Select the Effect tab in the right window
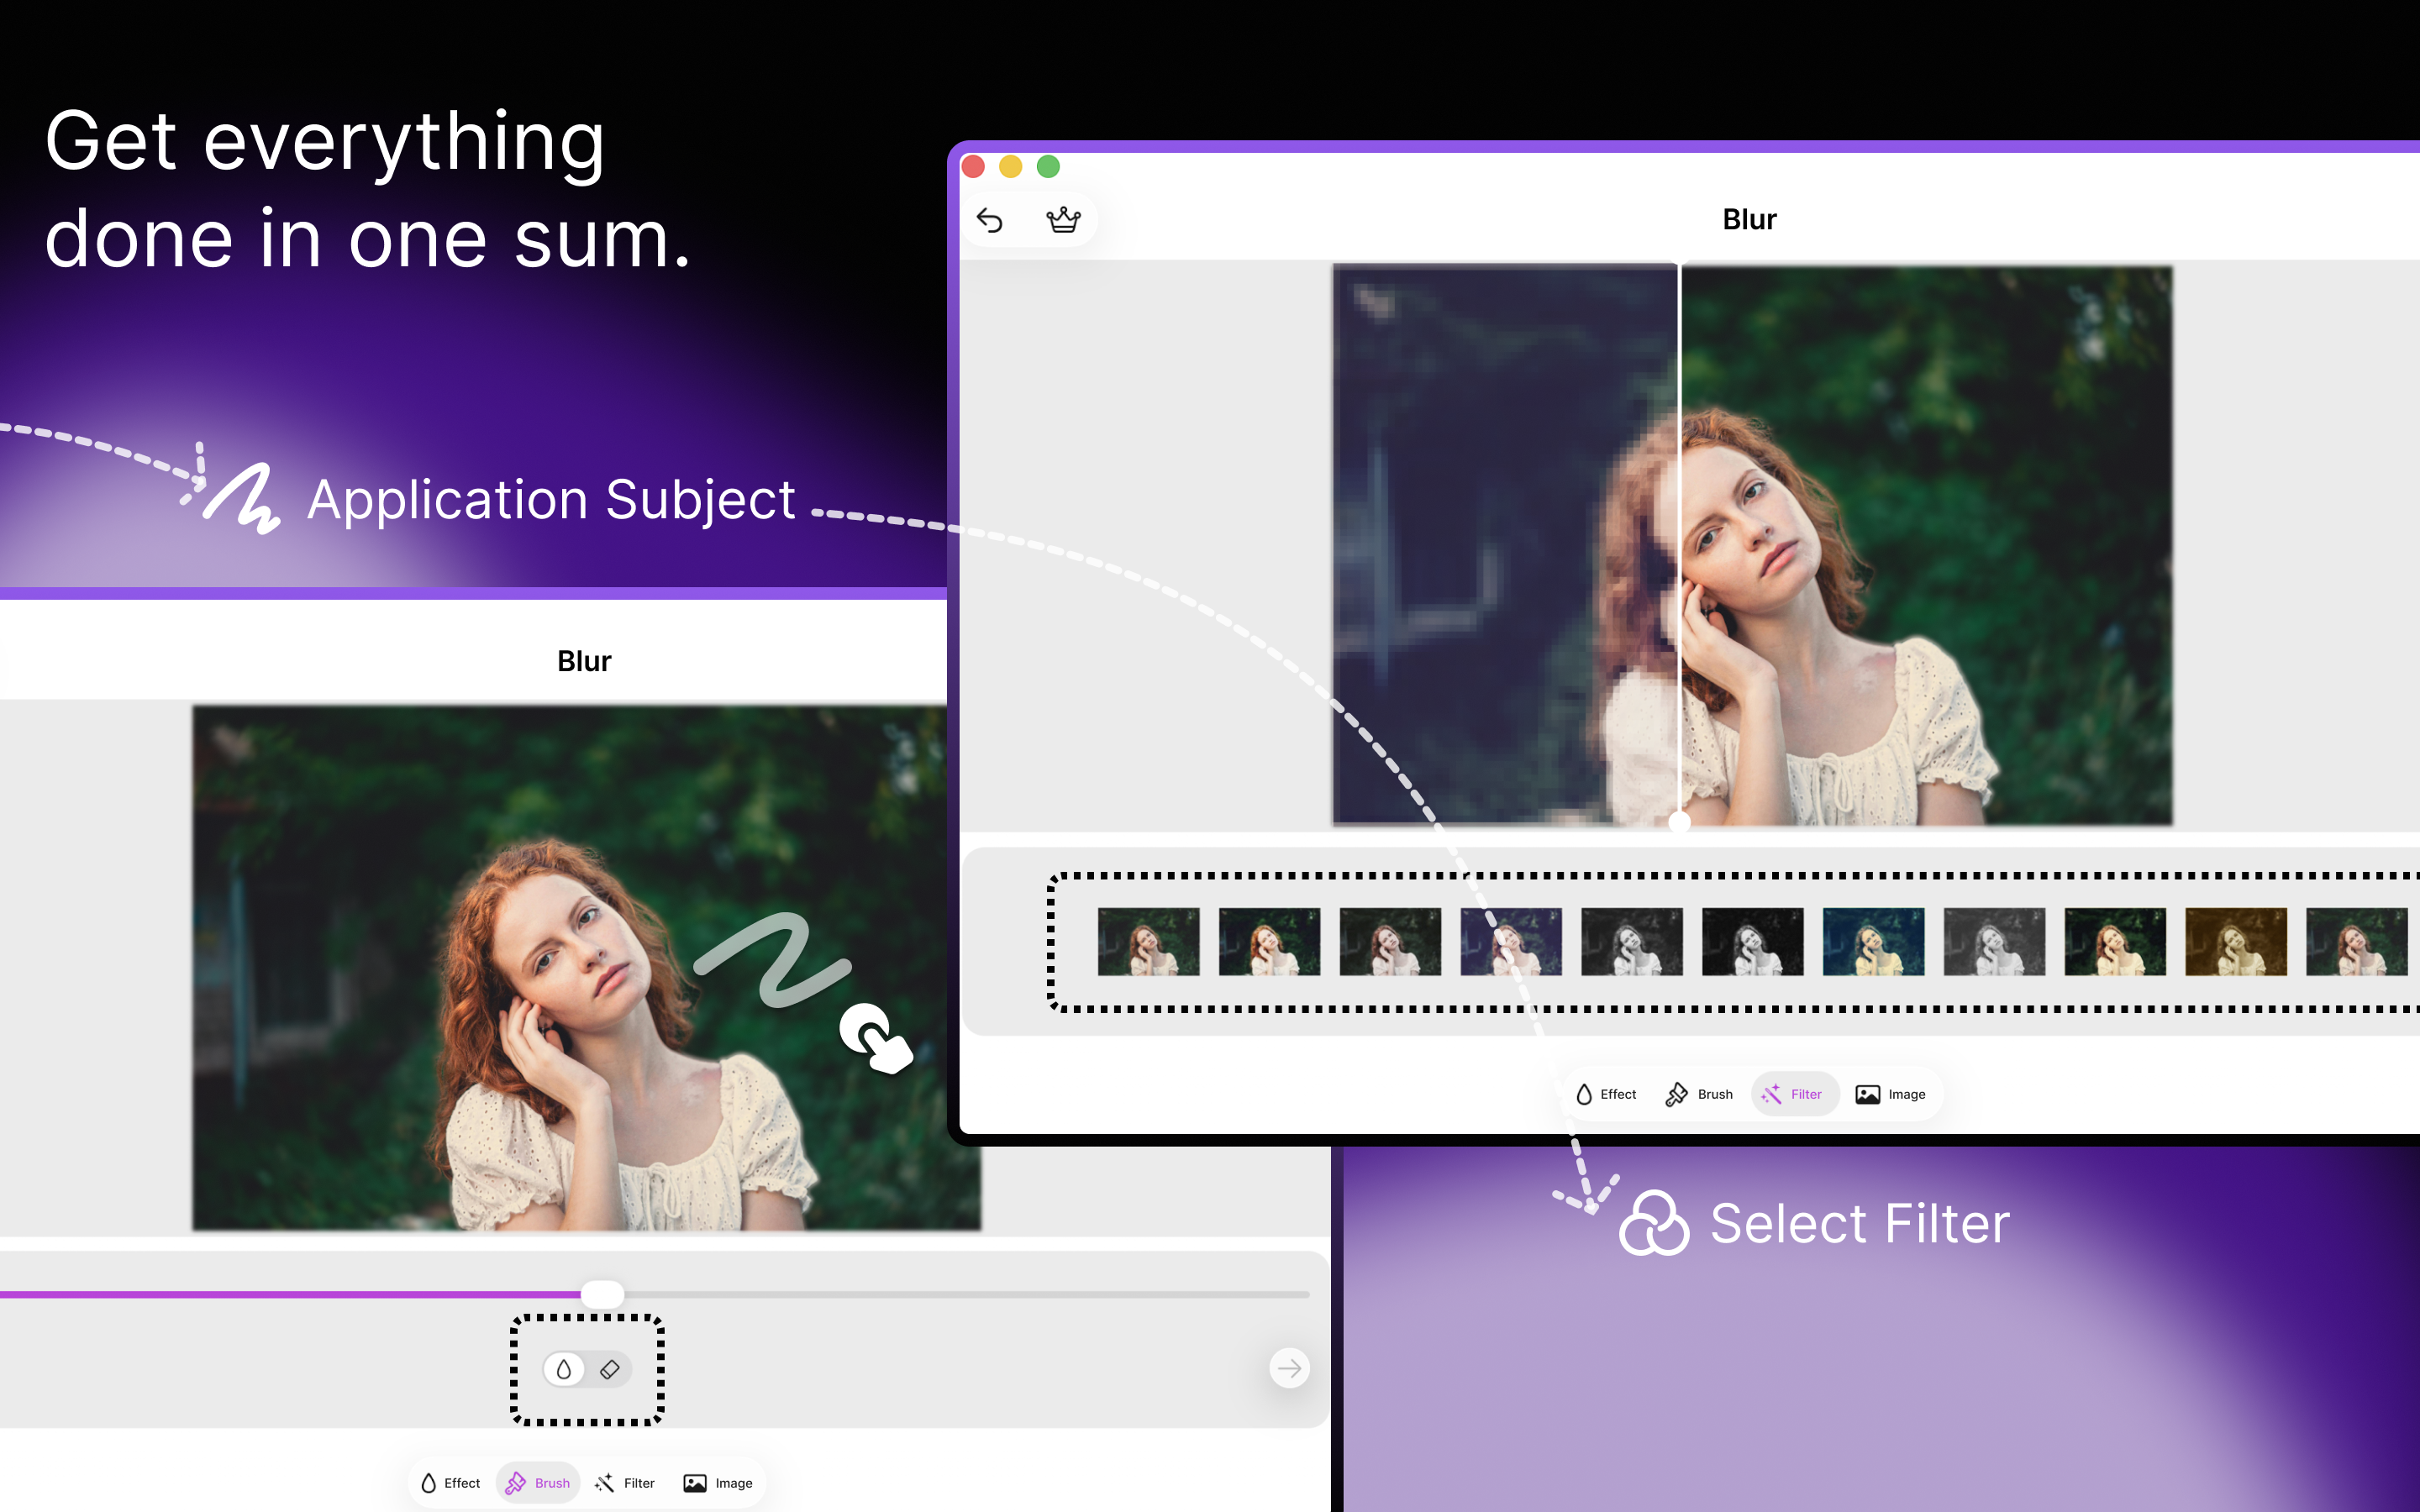This screenshot has height=1512, width=2420. point(1605,1094)
